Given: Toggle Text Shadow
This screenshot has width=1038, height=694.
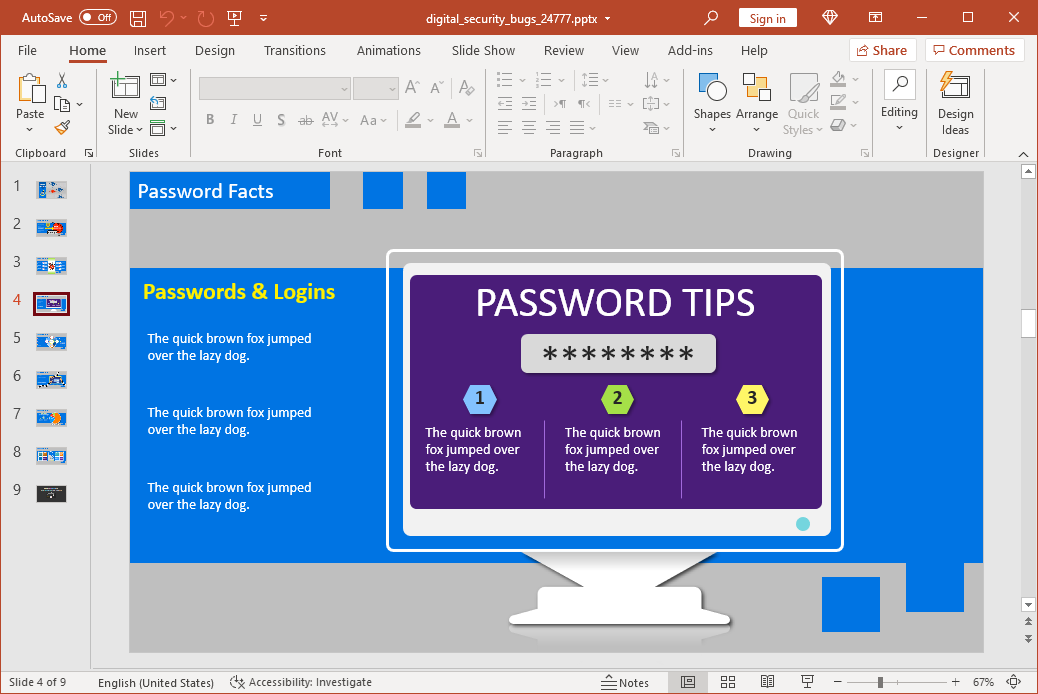Looking at the screenshot, I should (x=281, y=120).
